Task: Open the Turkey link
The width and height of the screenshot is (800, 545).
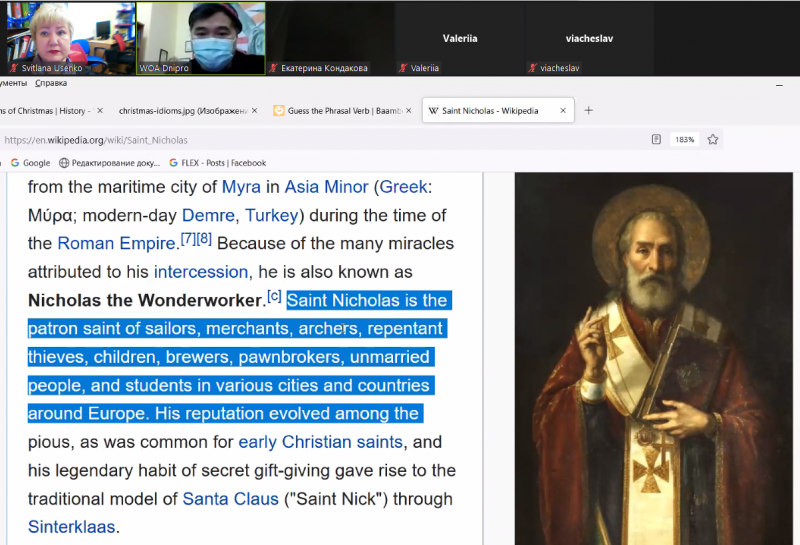Action: coord(271,215)
